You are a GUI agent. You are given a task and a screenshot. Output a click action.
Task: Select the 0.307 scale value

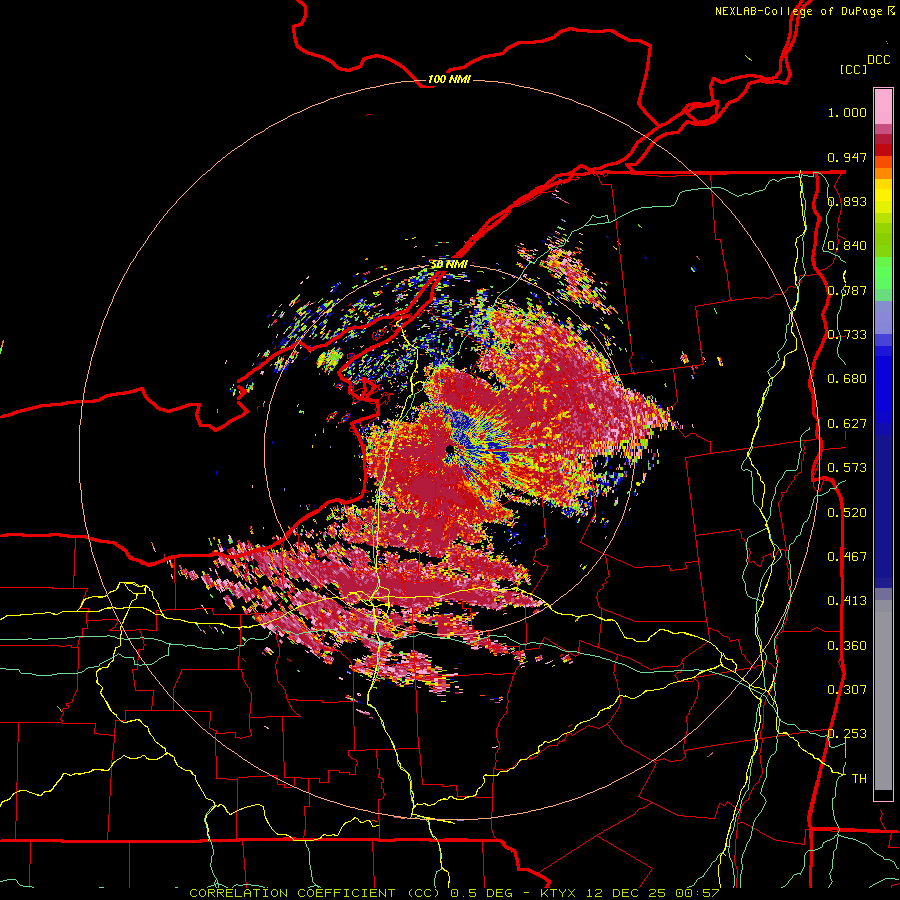point(847,690)
